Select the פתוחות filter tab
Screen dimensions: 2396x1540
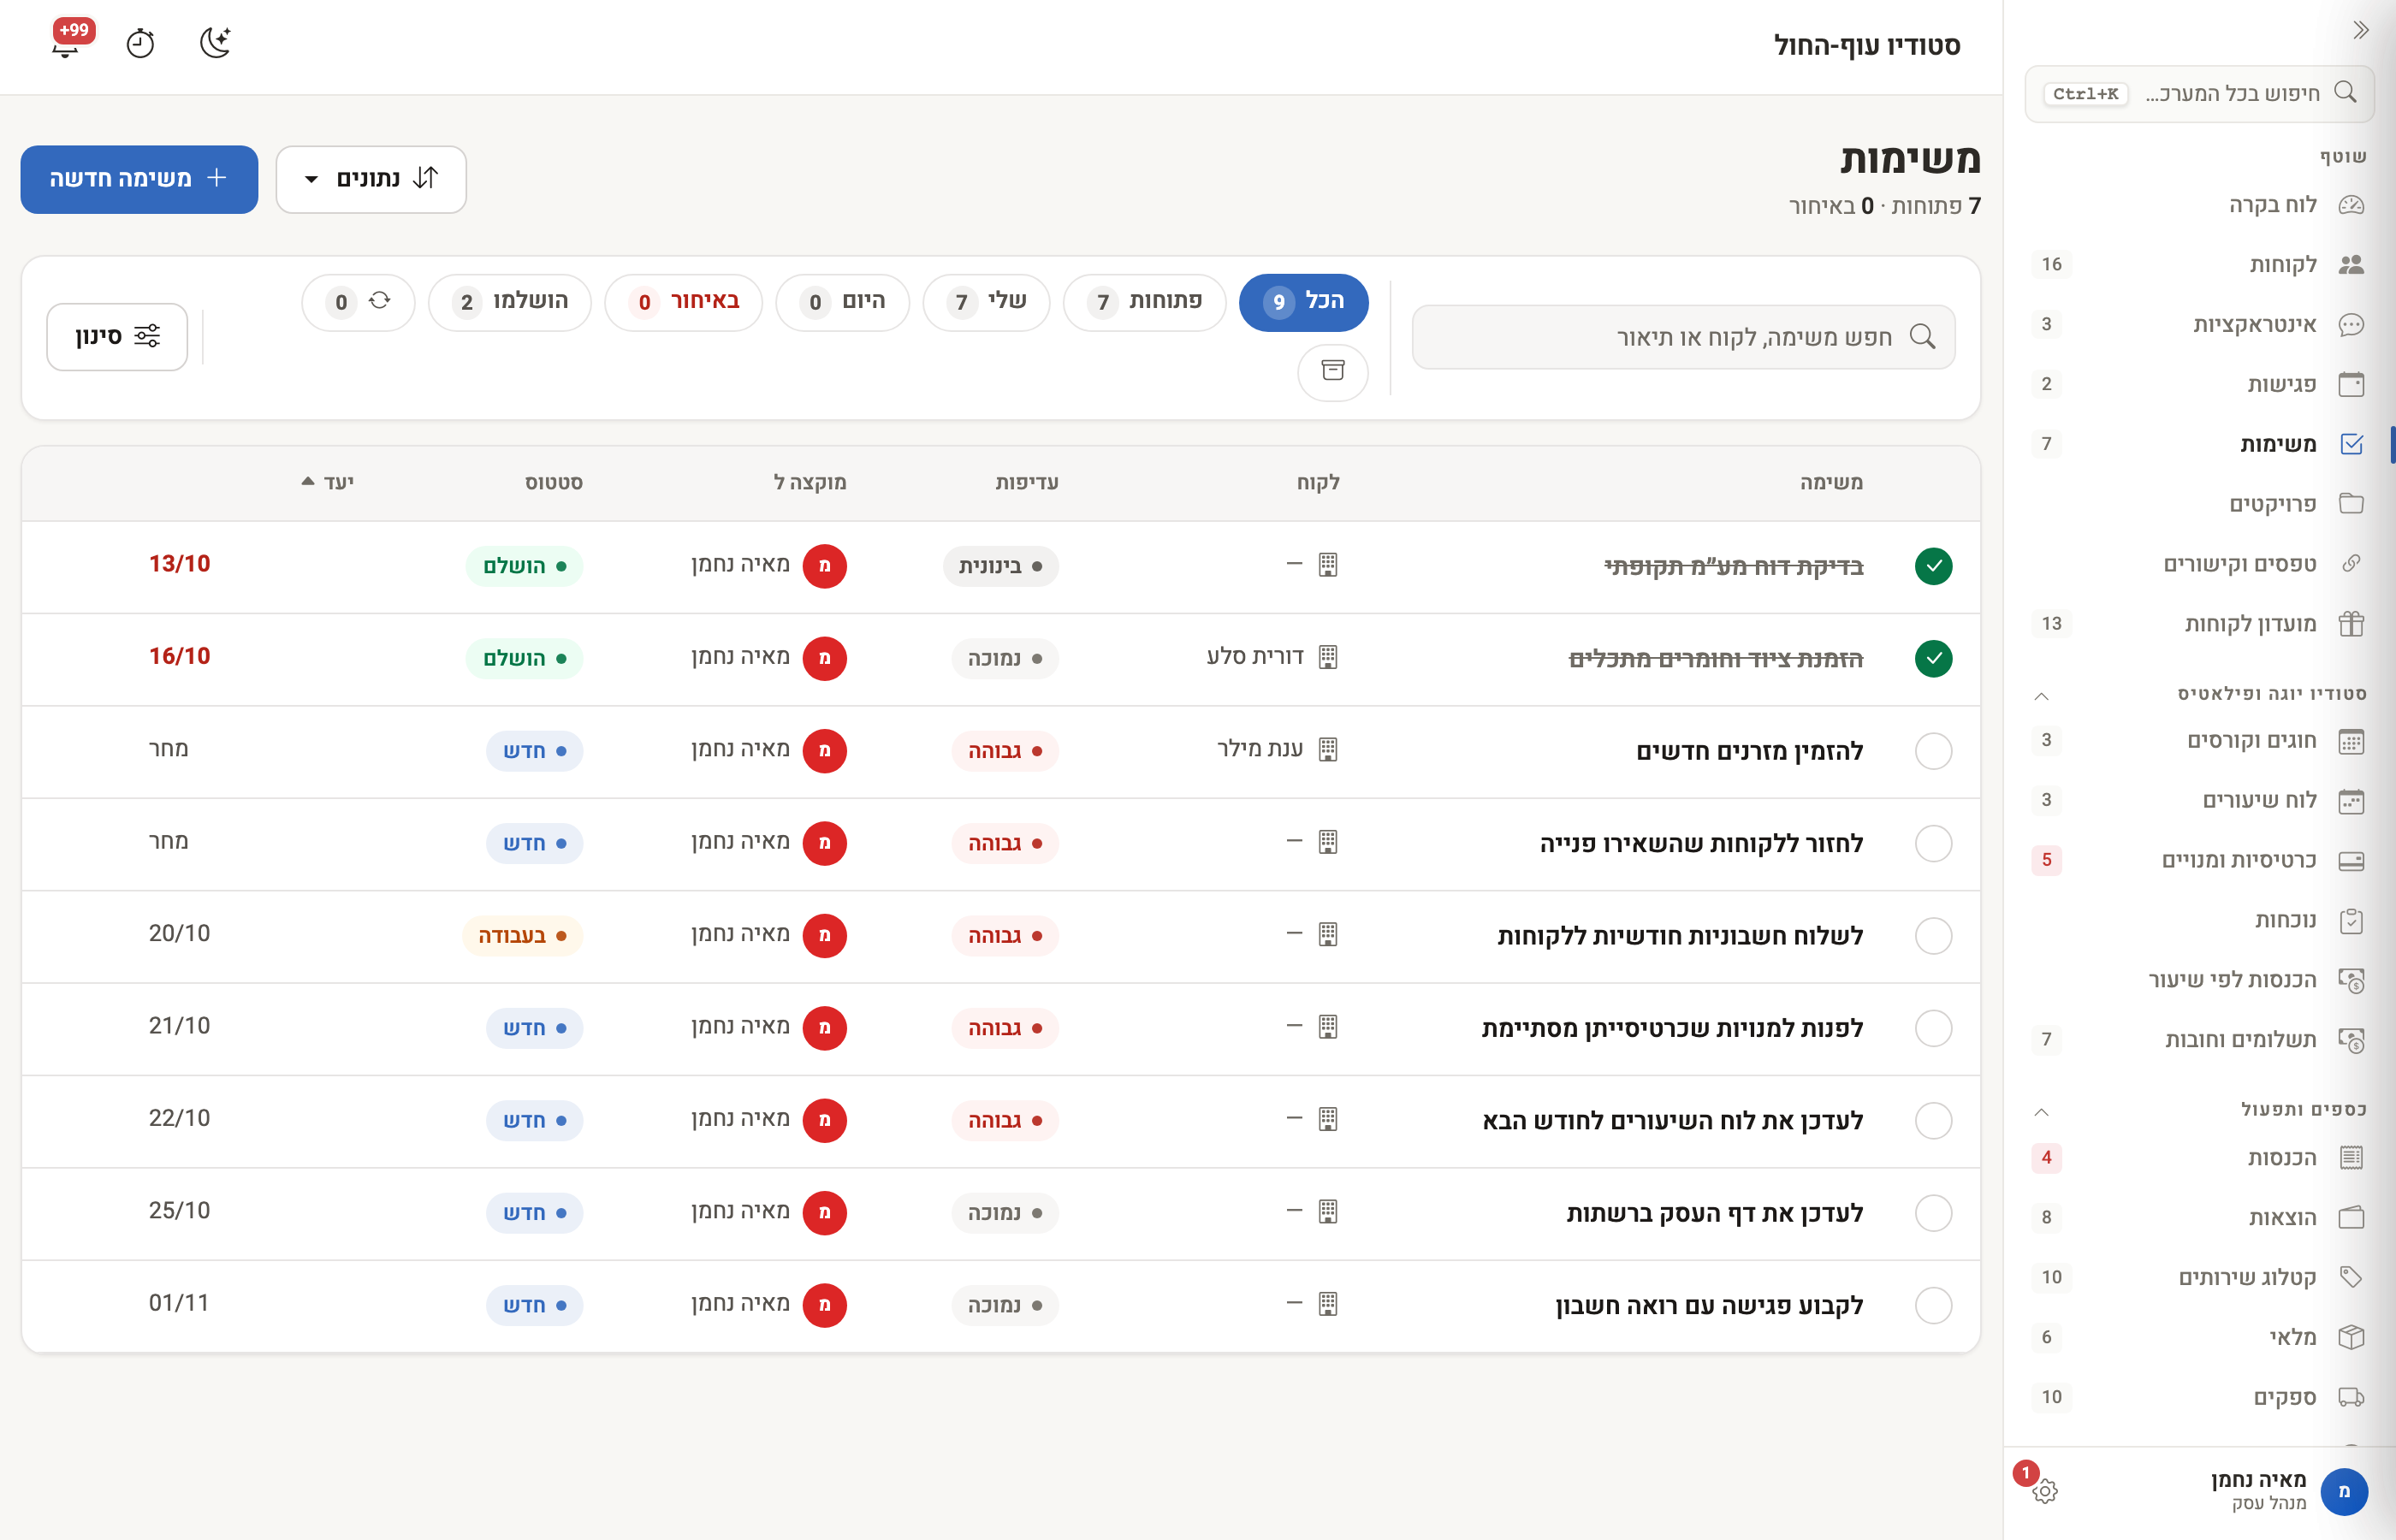[1144, 302]
